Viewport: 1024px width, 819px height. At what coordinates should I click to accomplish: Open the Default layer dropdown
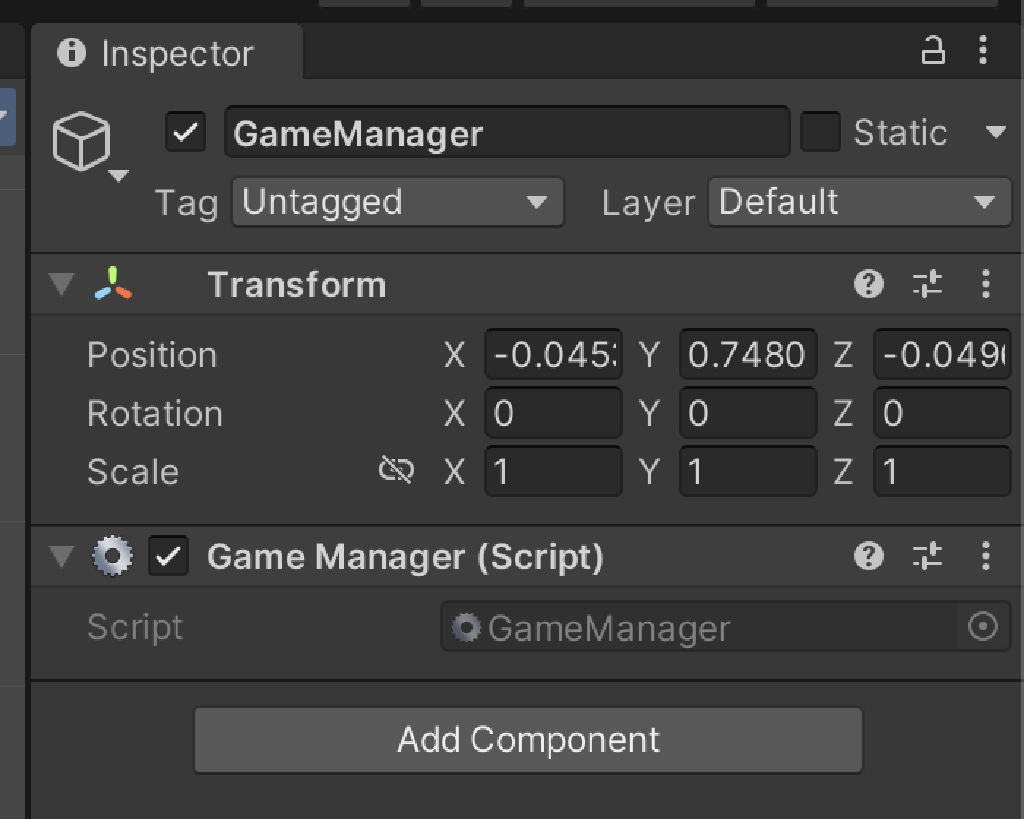point(858,202)
